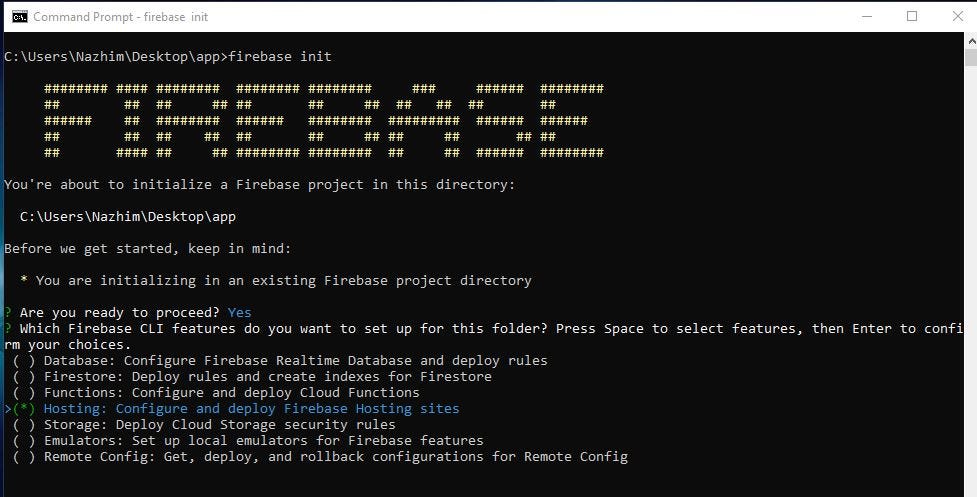Close the Command Prompt window

[958, 16]
